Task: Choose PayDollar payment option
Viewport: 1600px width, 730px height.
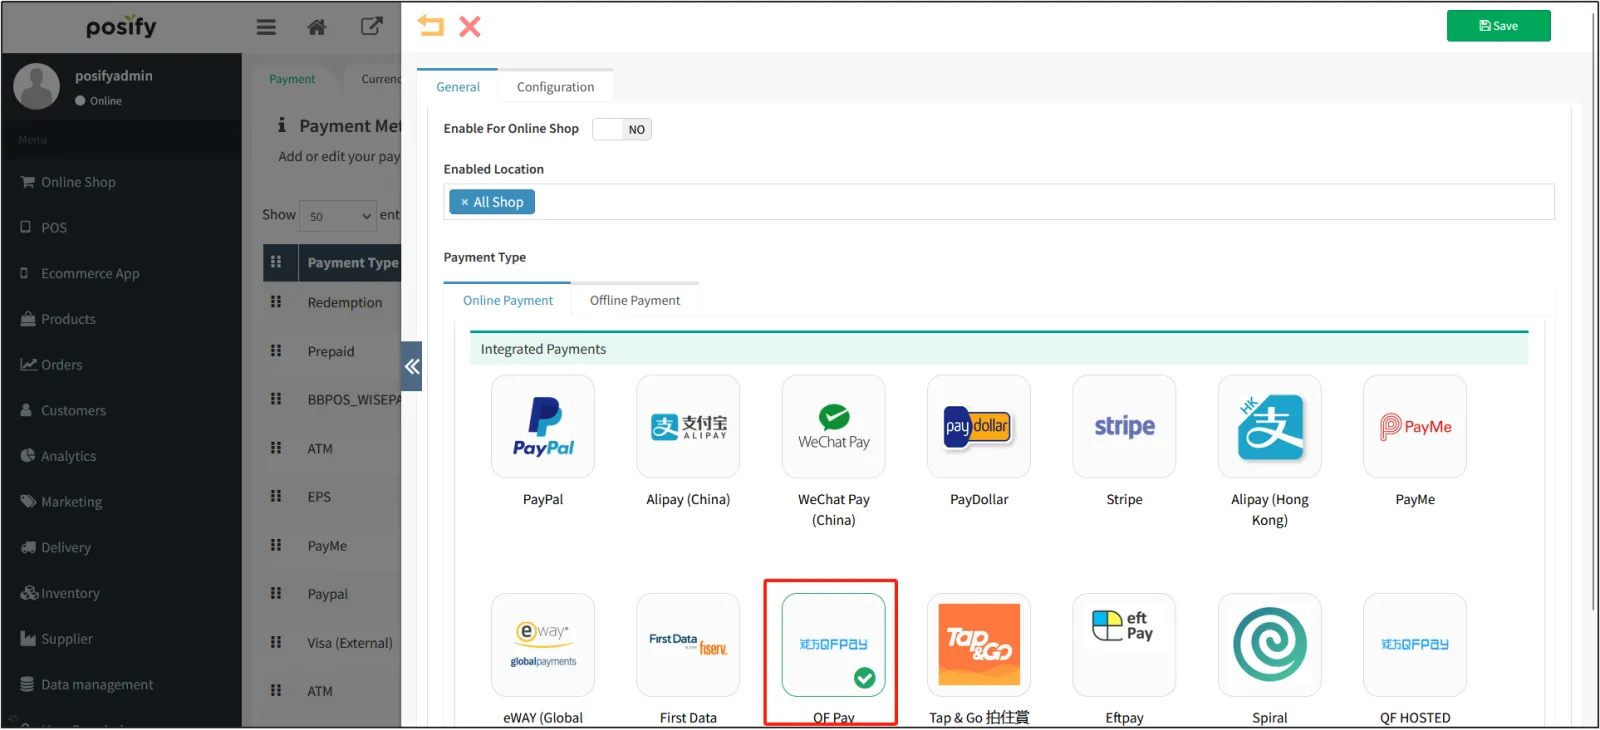Action: coord(979,427)
